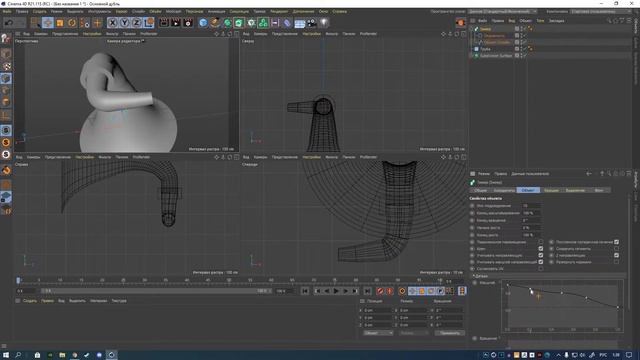Click the coordinate system icon next to Z
This screenshot has width=640, height=360.
point(149,23)
